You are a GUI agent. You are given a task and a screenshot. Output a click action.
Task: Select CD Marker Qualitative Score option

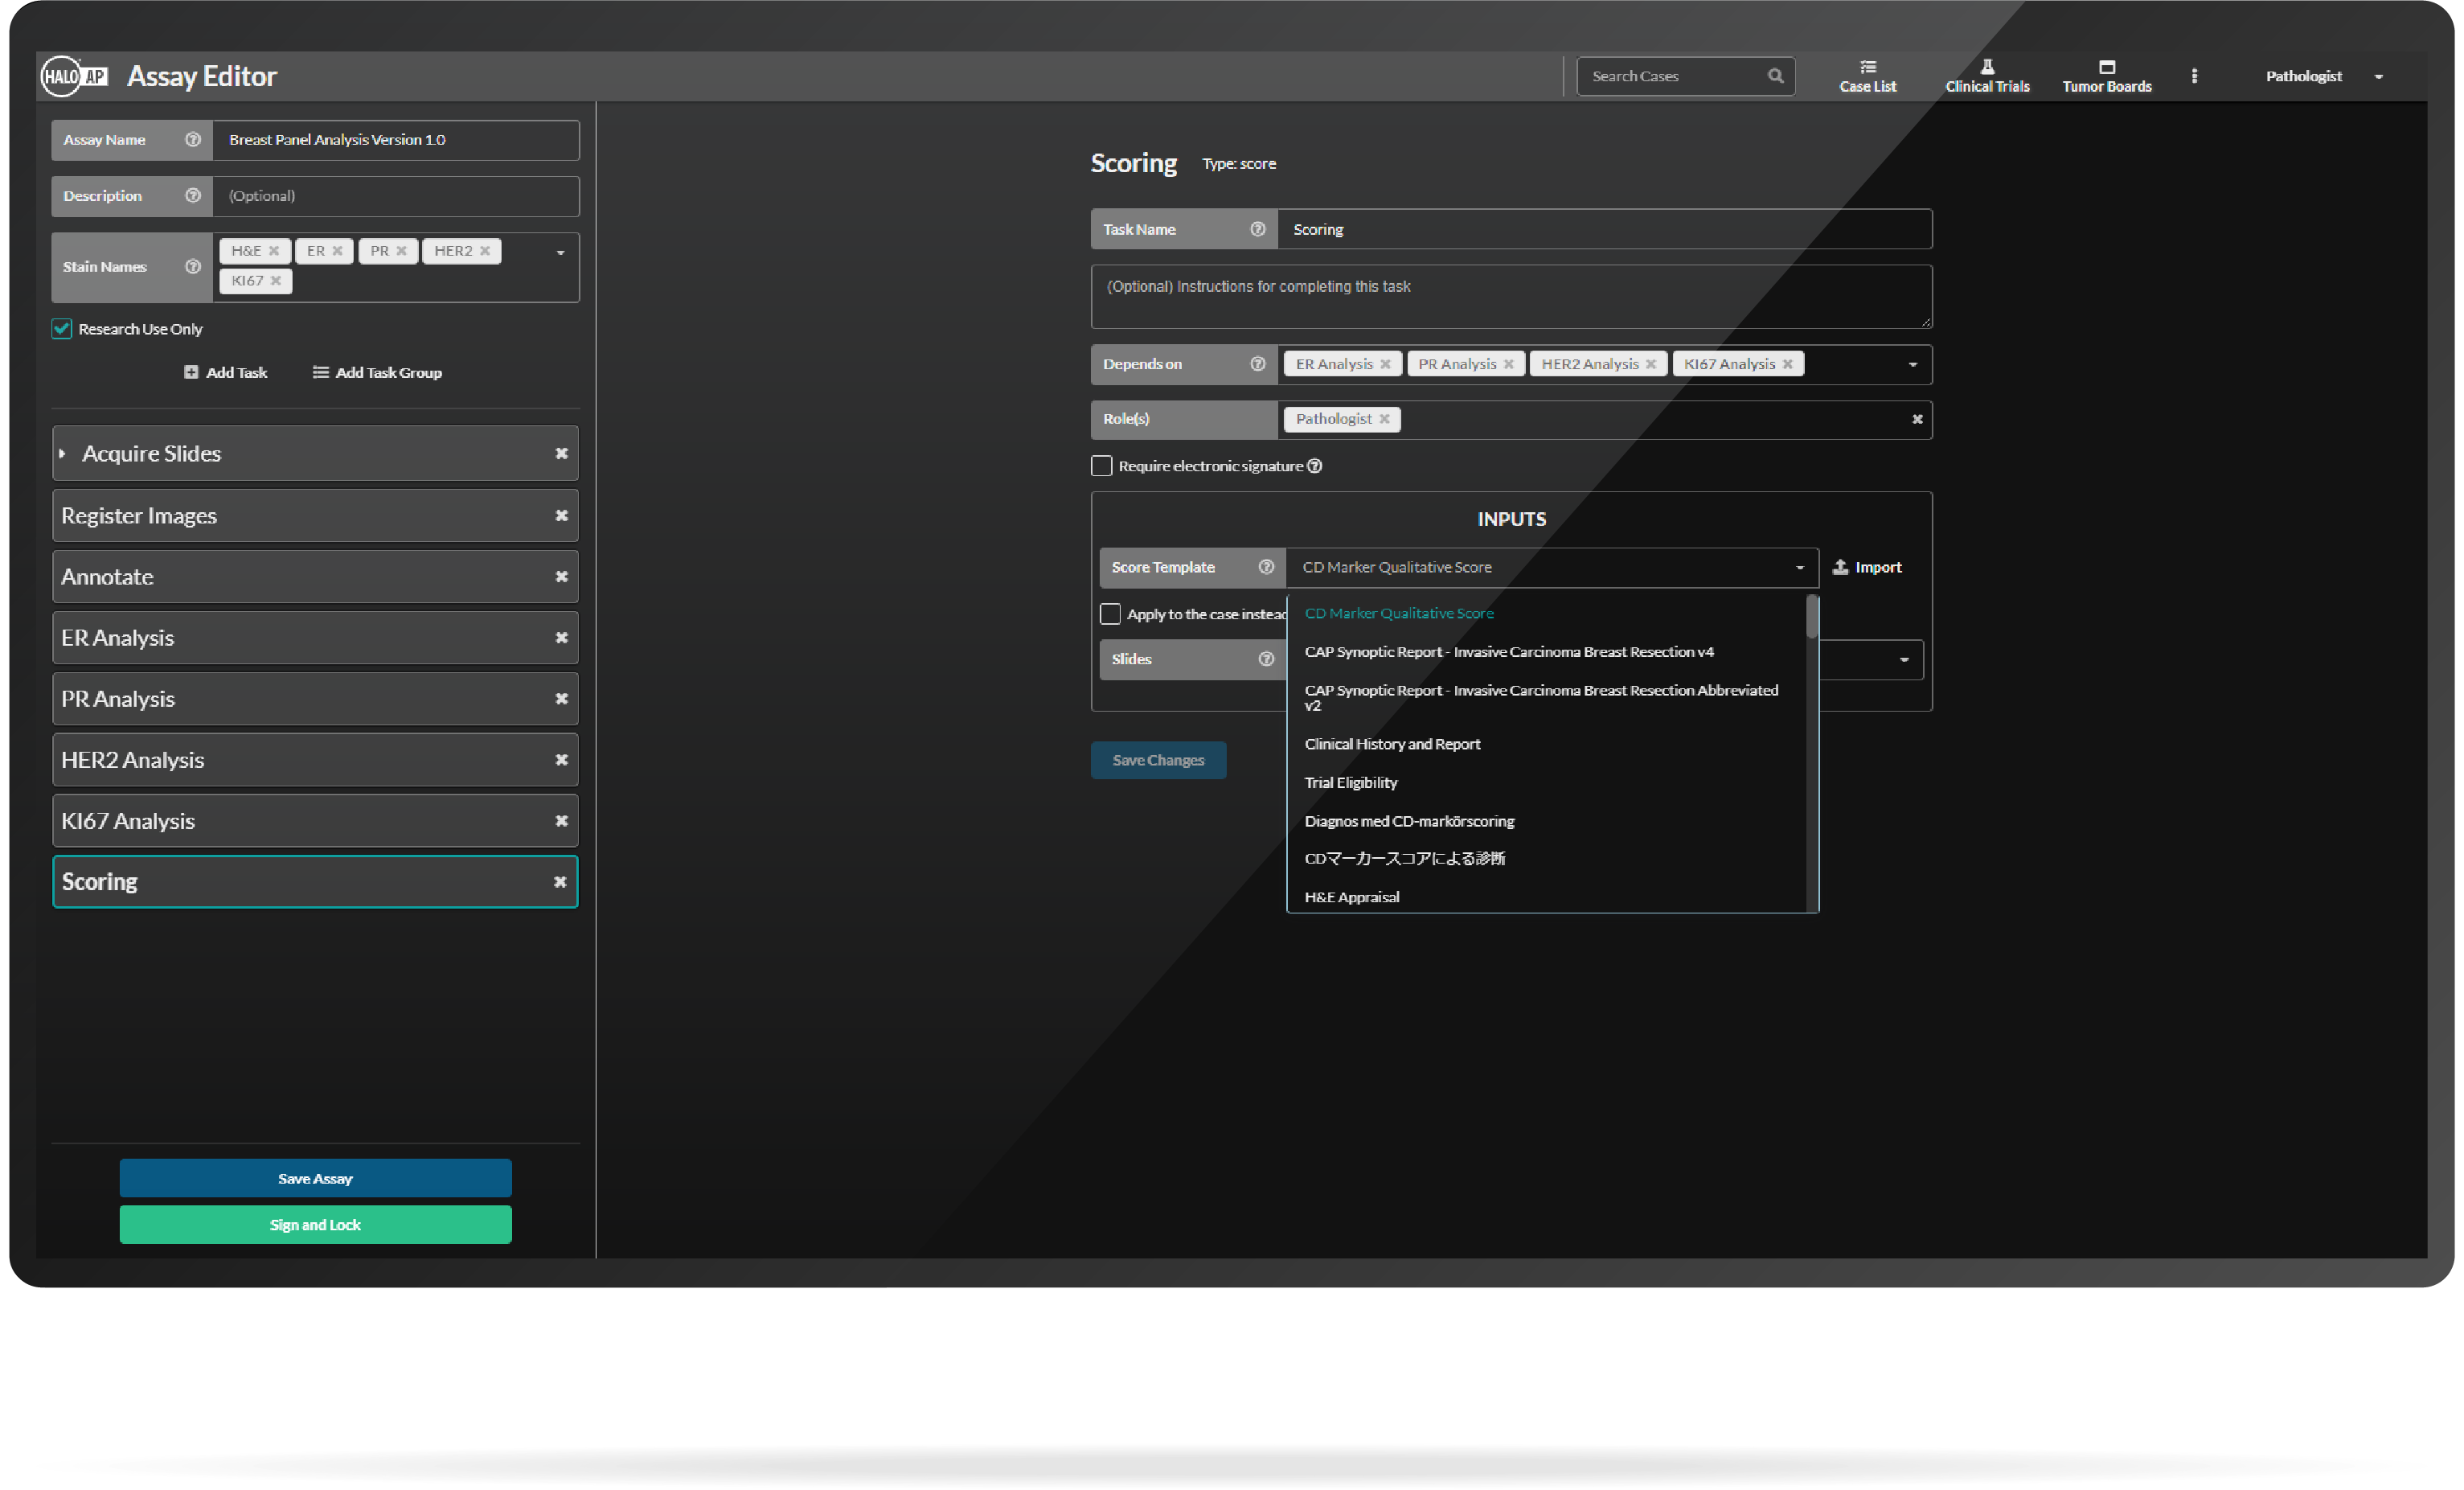(x=1546, y=613)
